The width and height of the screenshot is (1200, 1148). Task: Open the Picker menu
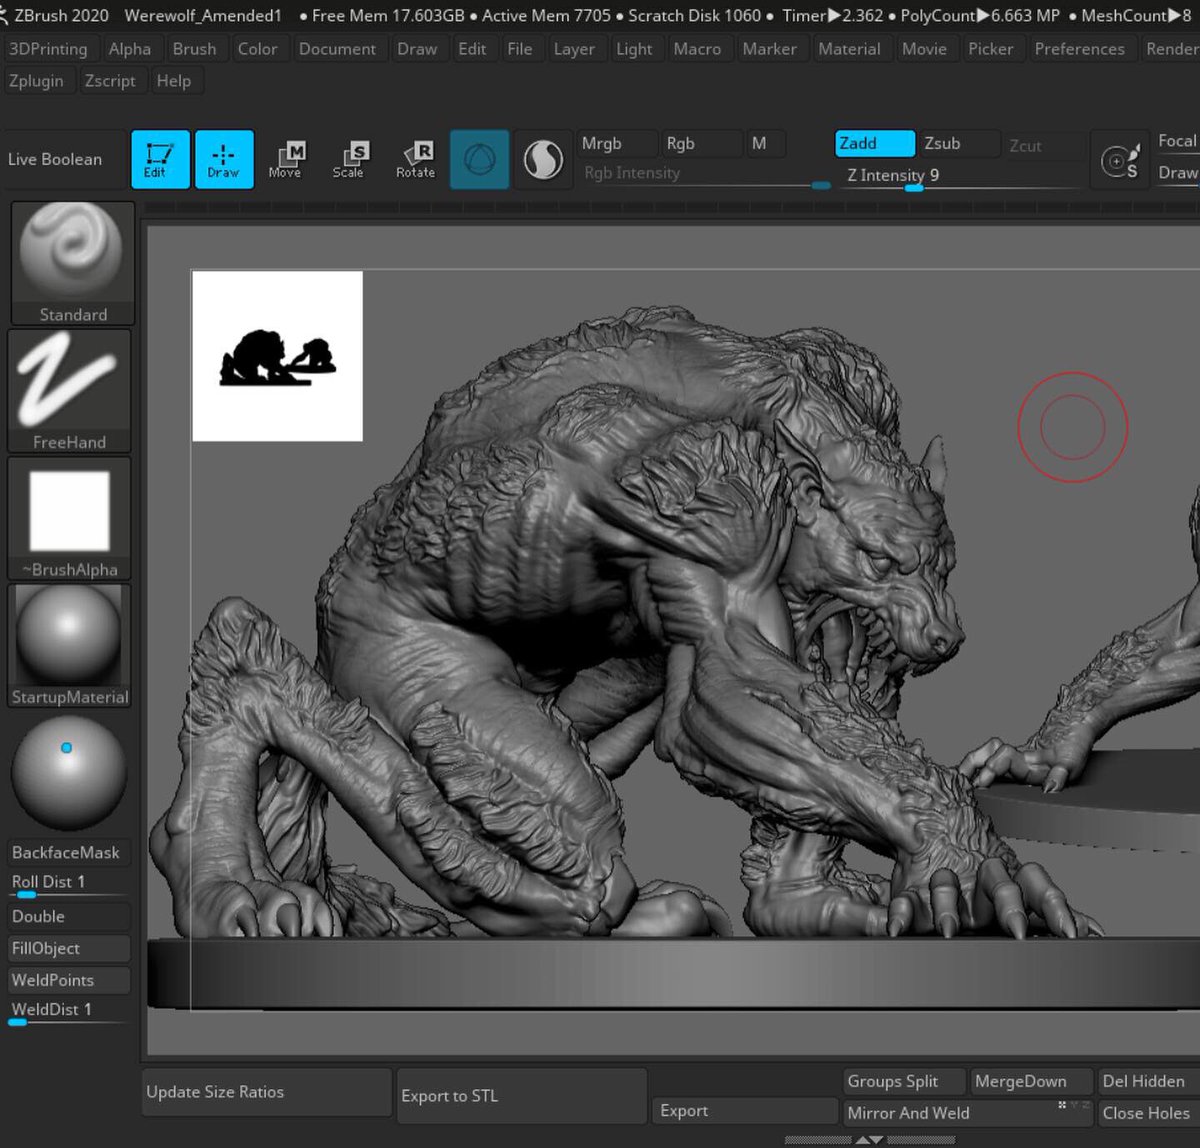coord(991,49)
